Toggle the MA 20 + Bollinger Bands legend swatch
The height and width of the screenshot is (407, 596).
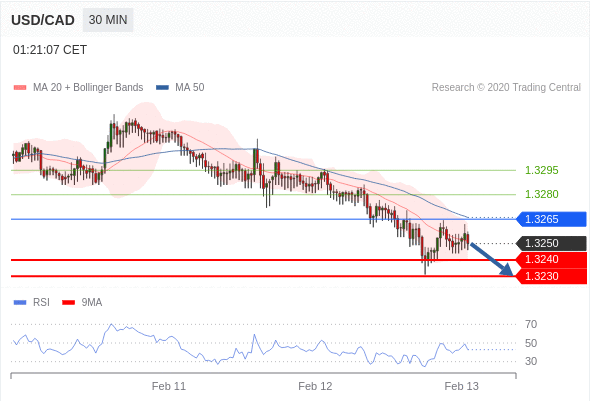(20, 87)
